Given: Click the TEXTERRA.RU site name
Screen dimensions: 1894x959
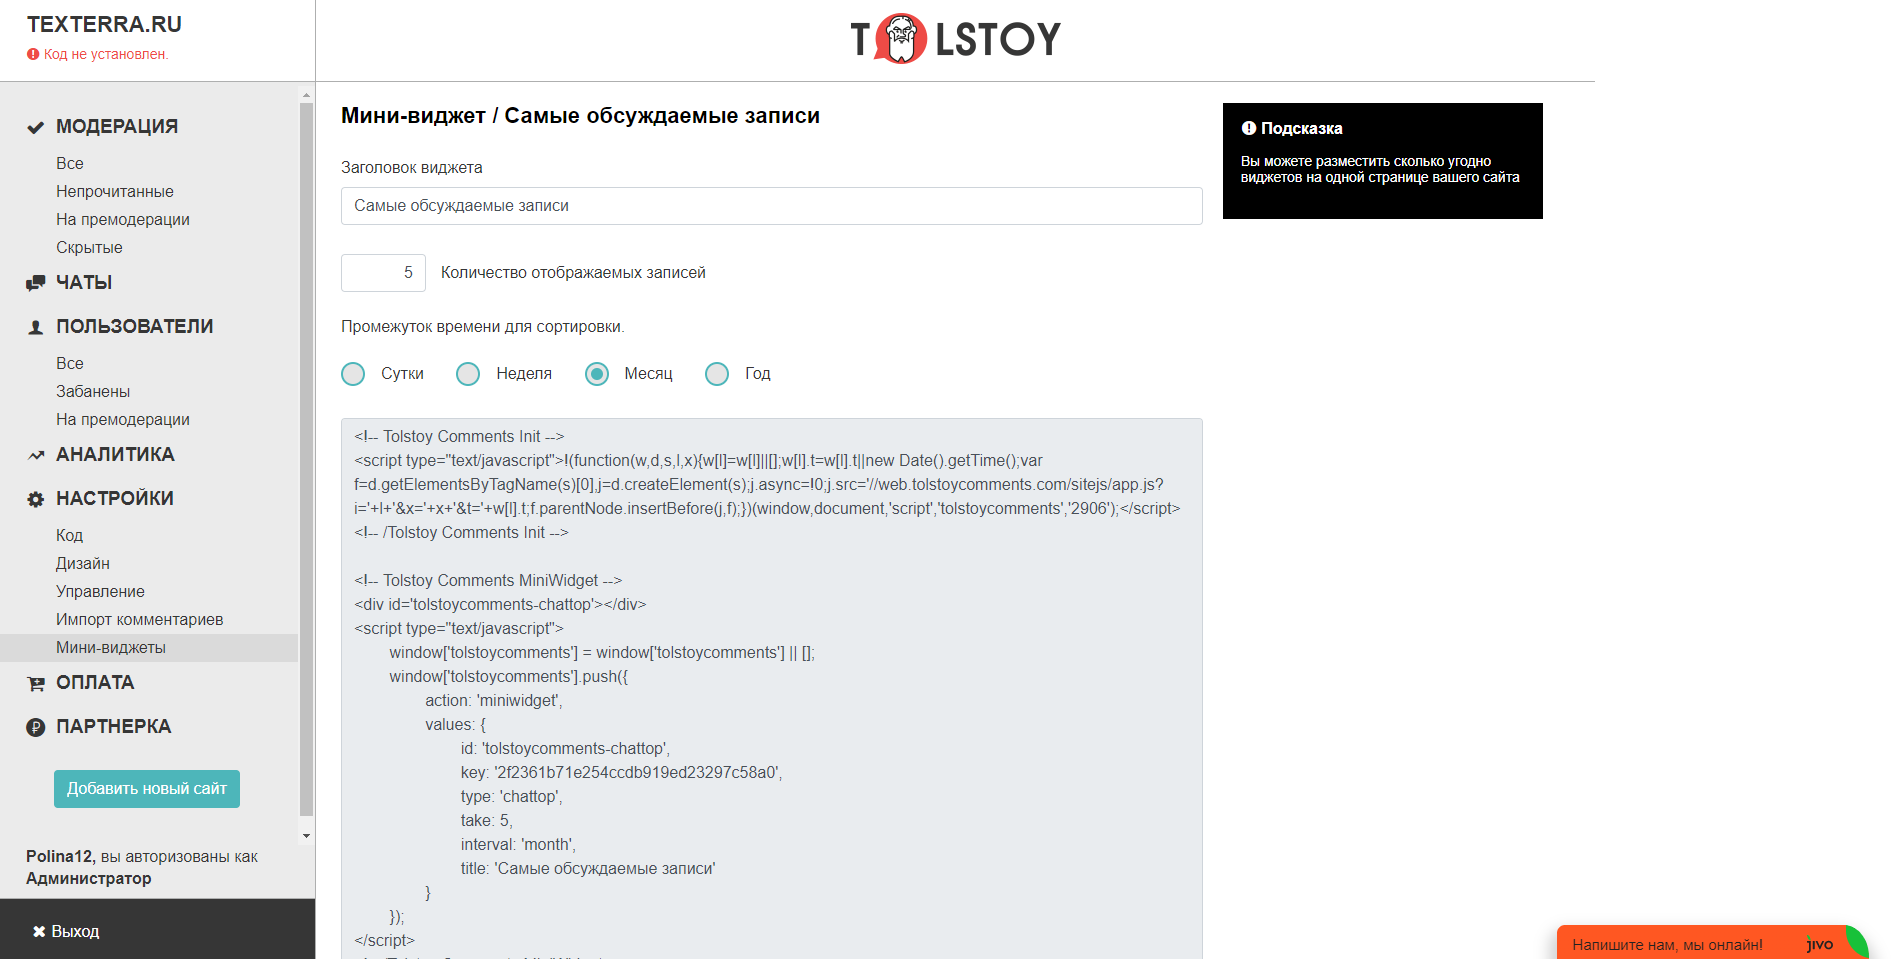Looking at the screenshot, I should [x=104, y=24].
